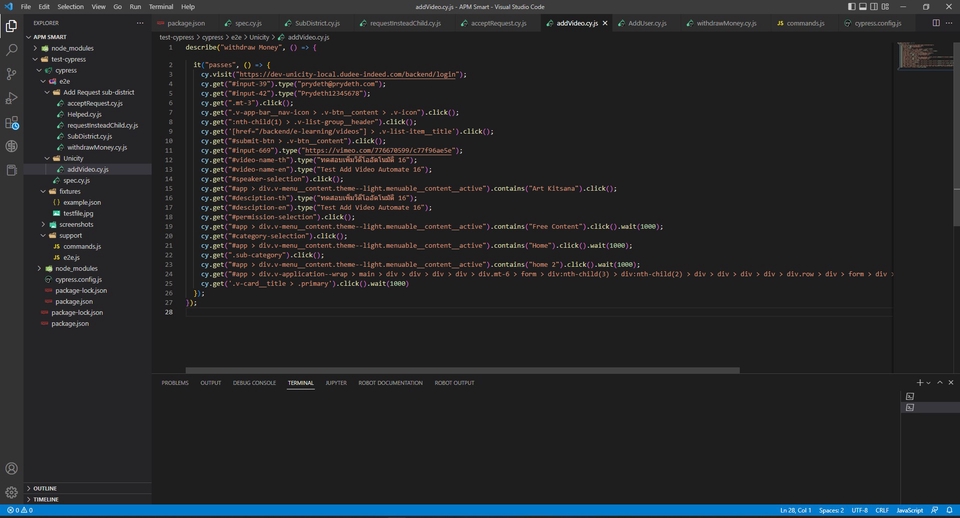The height and width of the screenshot is (518, 960).
Task: Open the ROBOT OUTPUT panel tab
Action: (454, 383)
